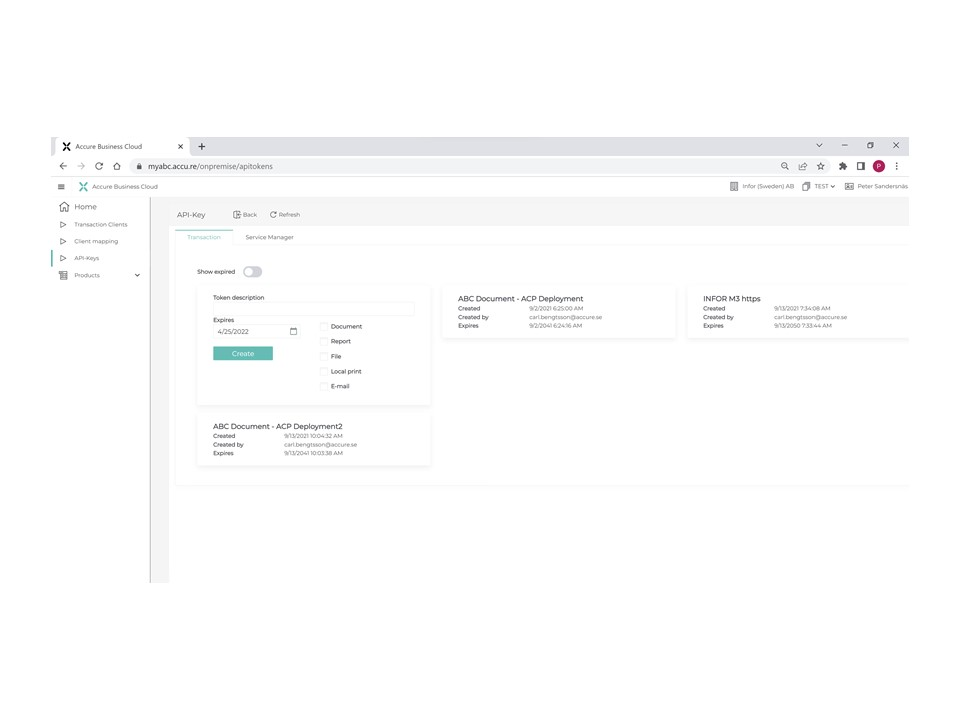Select the Transaction tab
The height and width of the screenshot is (720, 960).
pyautogui.click(x=203, y=237)
